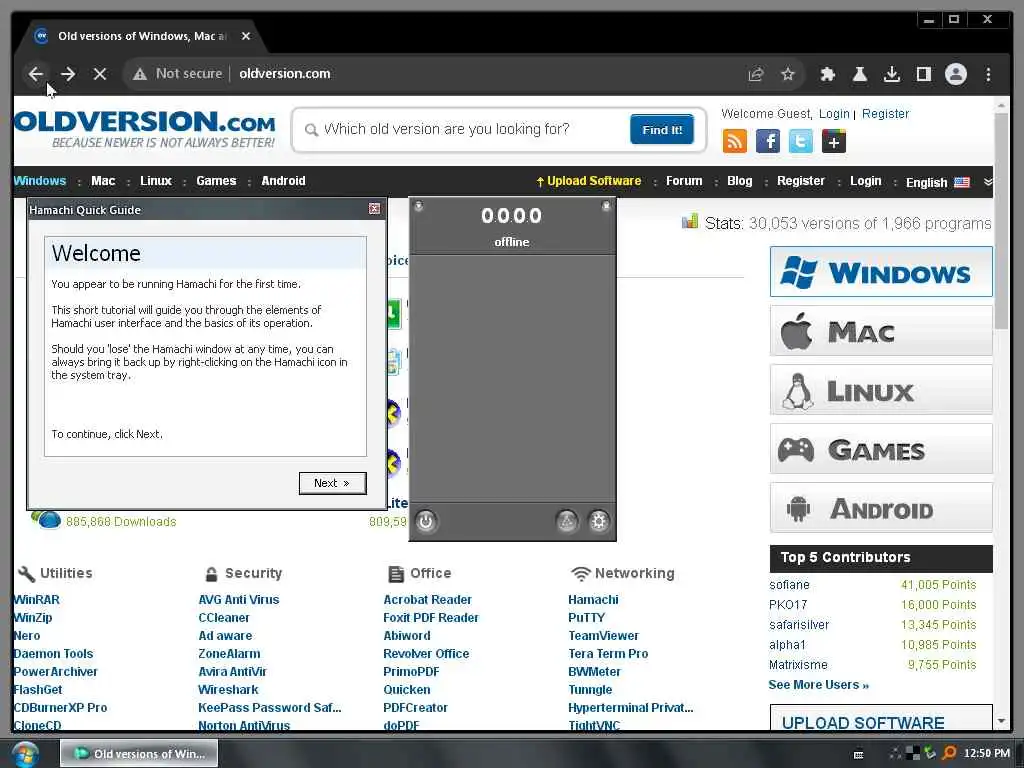Toggle the side panel icon
This screenshot has height=768, width=1024.
coord(924,74)
